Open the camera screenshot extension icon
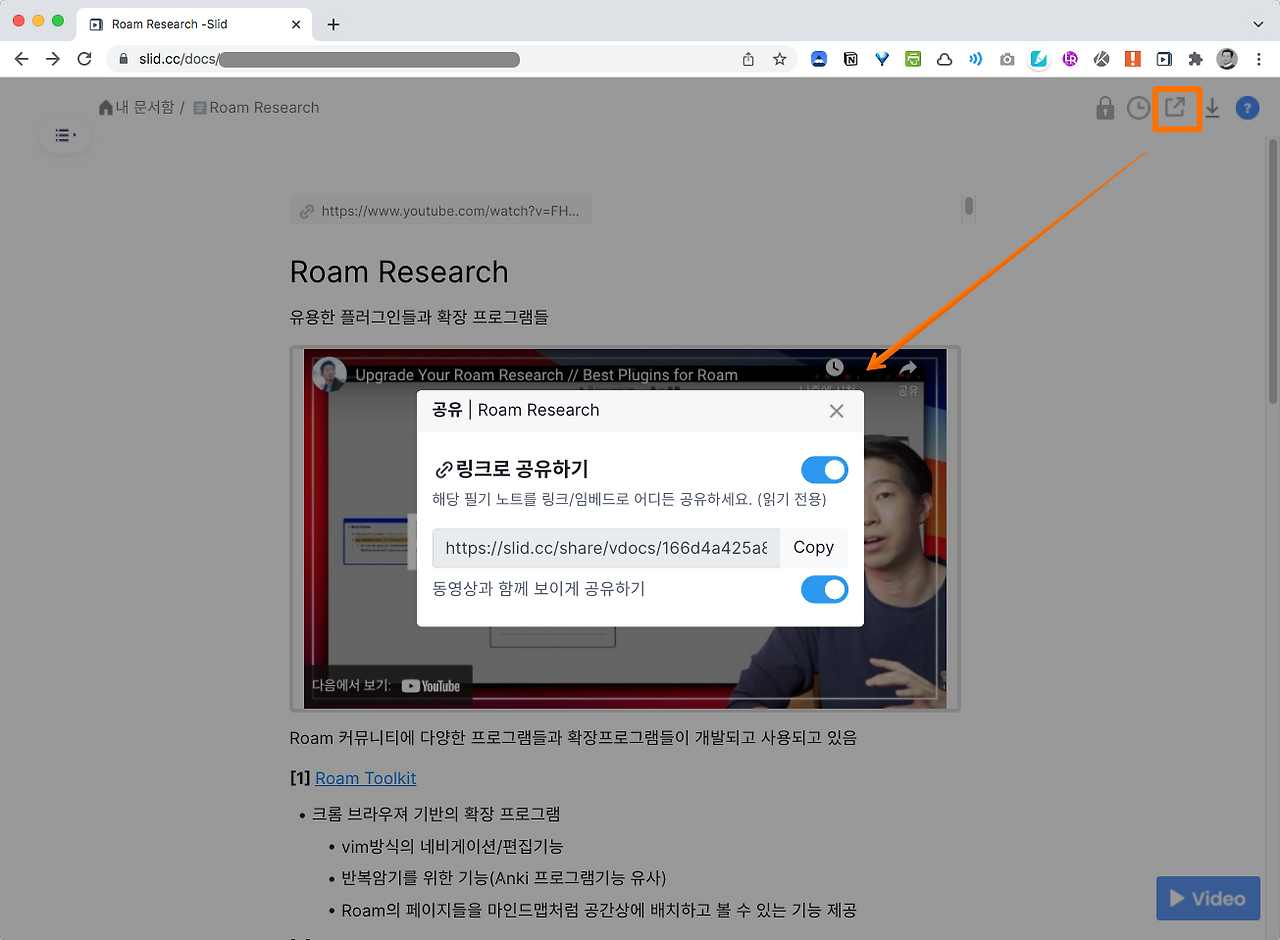The height and width of the screenshot is (940, 1280). (1007, 59)
